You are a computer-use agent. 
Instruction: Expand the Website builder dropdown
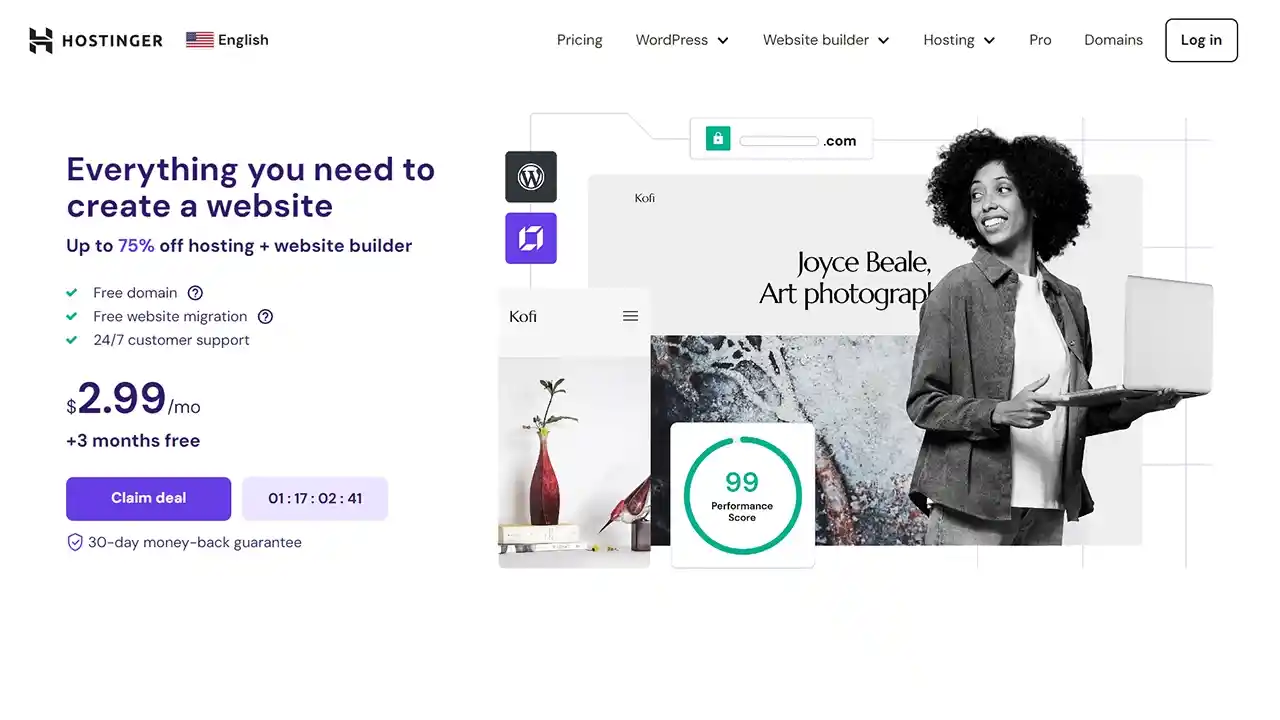pos(826,40)
